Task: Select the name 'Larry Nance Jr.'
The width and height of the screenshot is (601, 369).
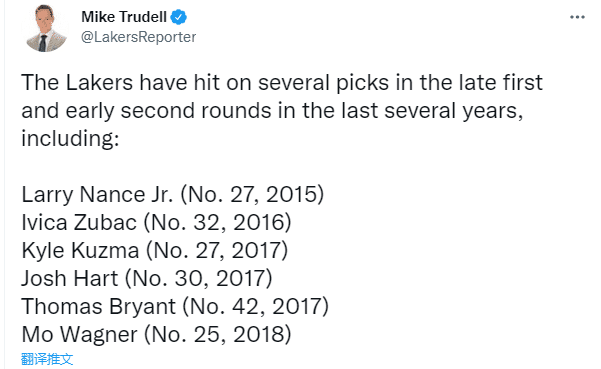Action: (97, 194)
